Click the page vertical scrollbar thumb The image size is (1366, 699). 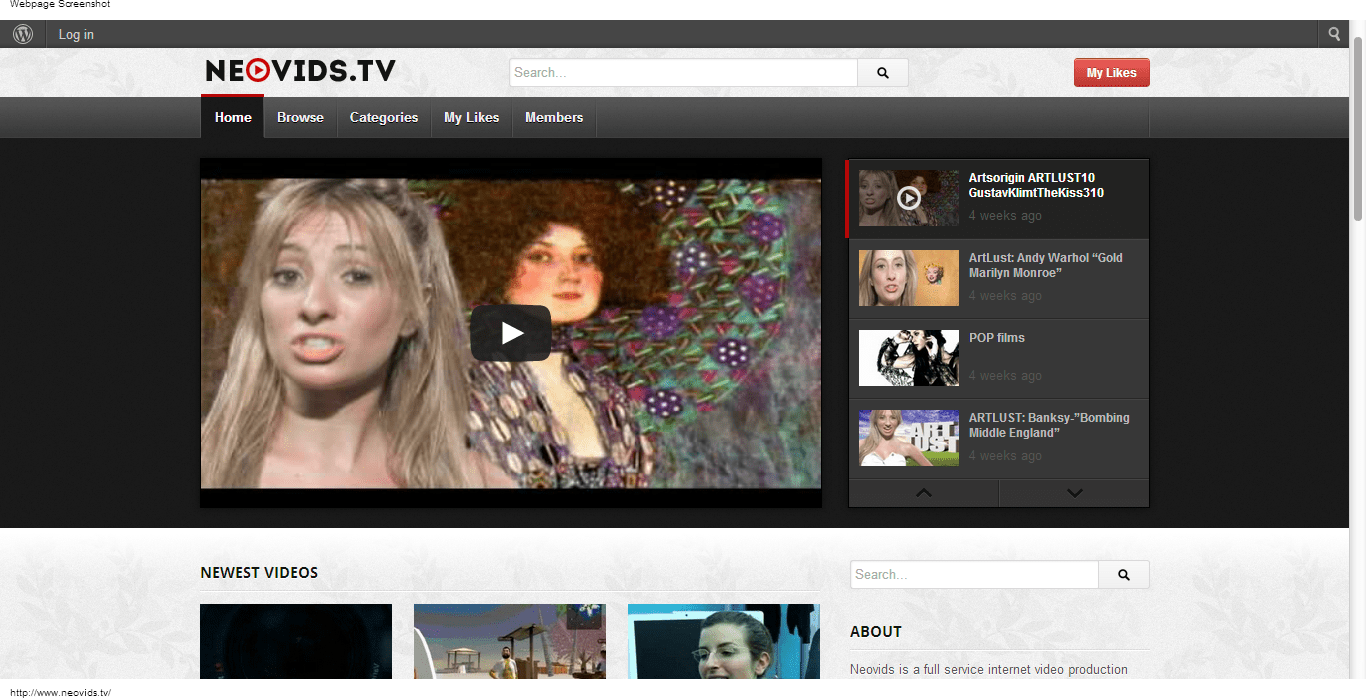pyautogui.click(x=1357, y=127)
